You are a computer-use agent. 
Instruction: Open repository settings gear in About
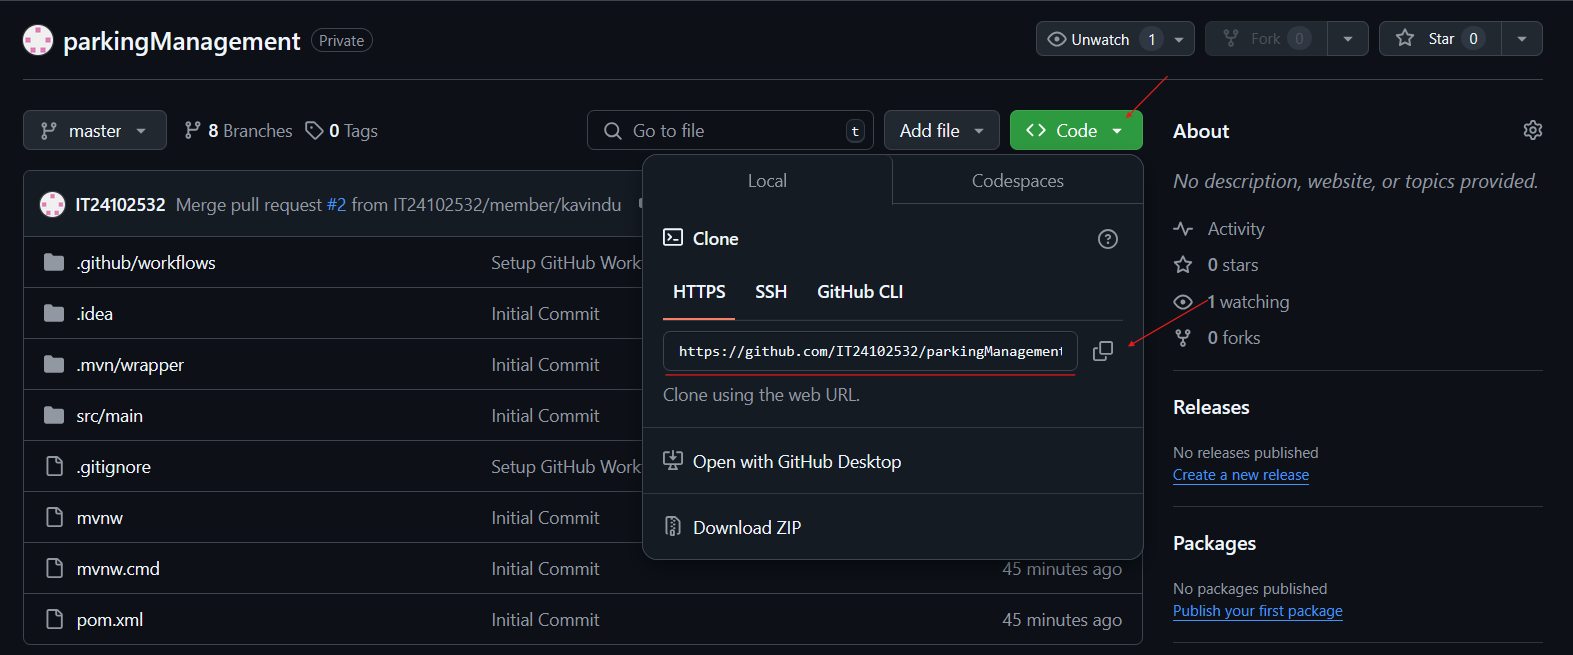click(x=1532, y=131)
